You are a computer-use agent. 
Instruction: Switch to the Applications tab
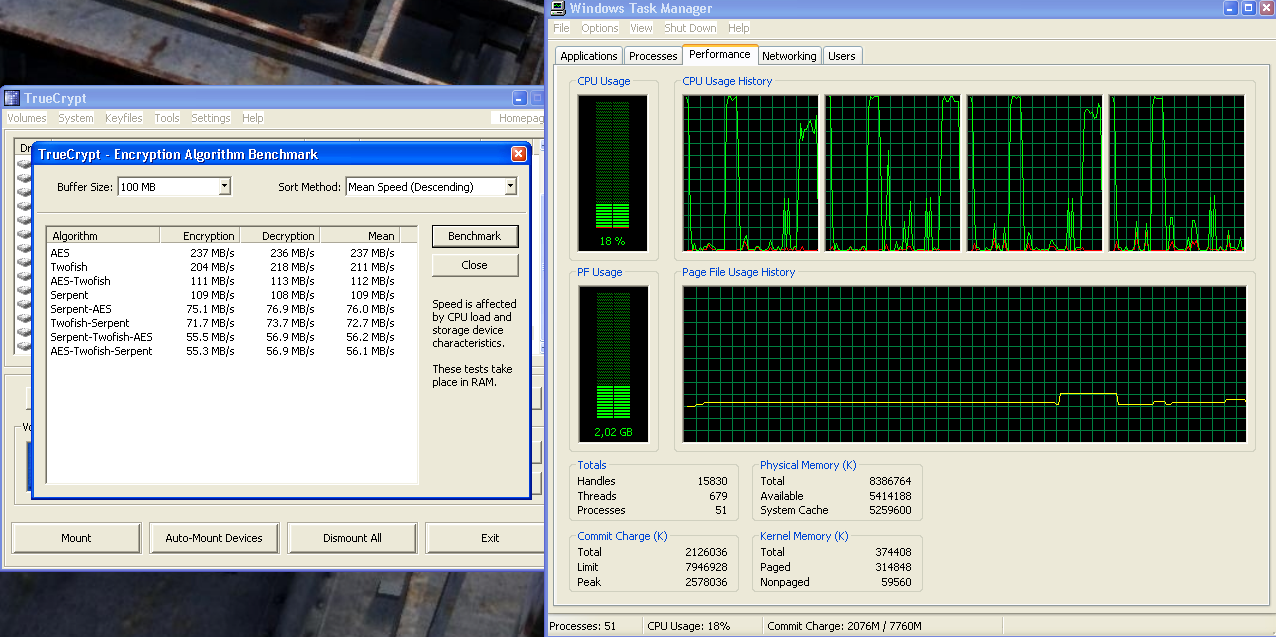589,56
